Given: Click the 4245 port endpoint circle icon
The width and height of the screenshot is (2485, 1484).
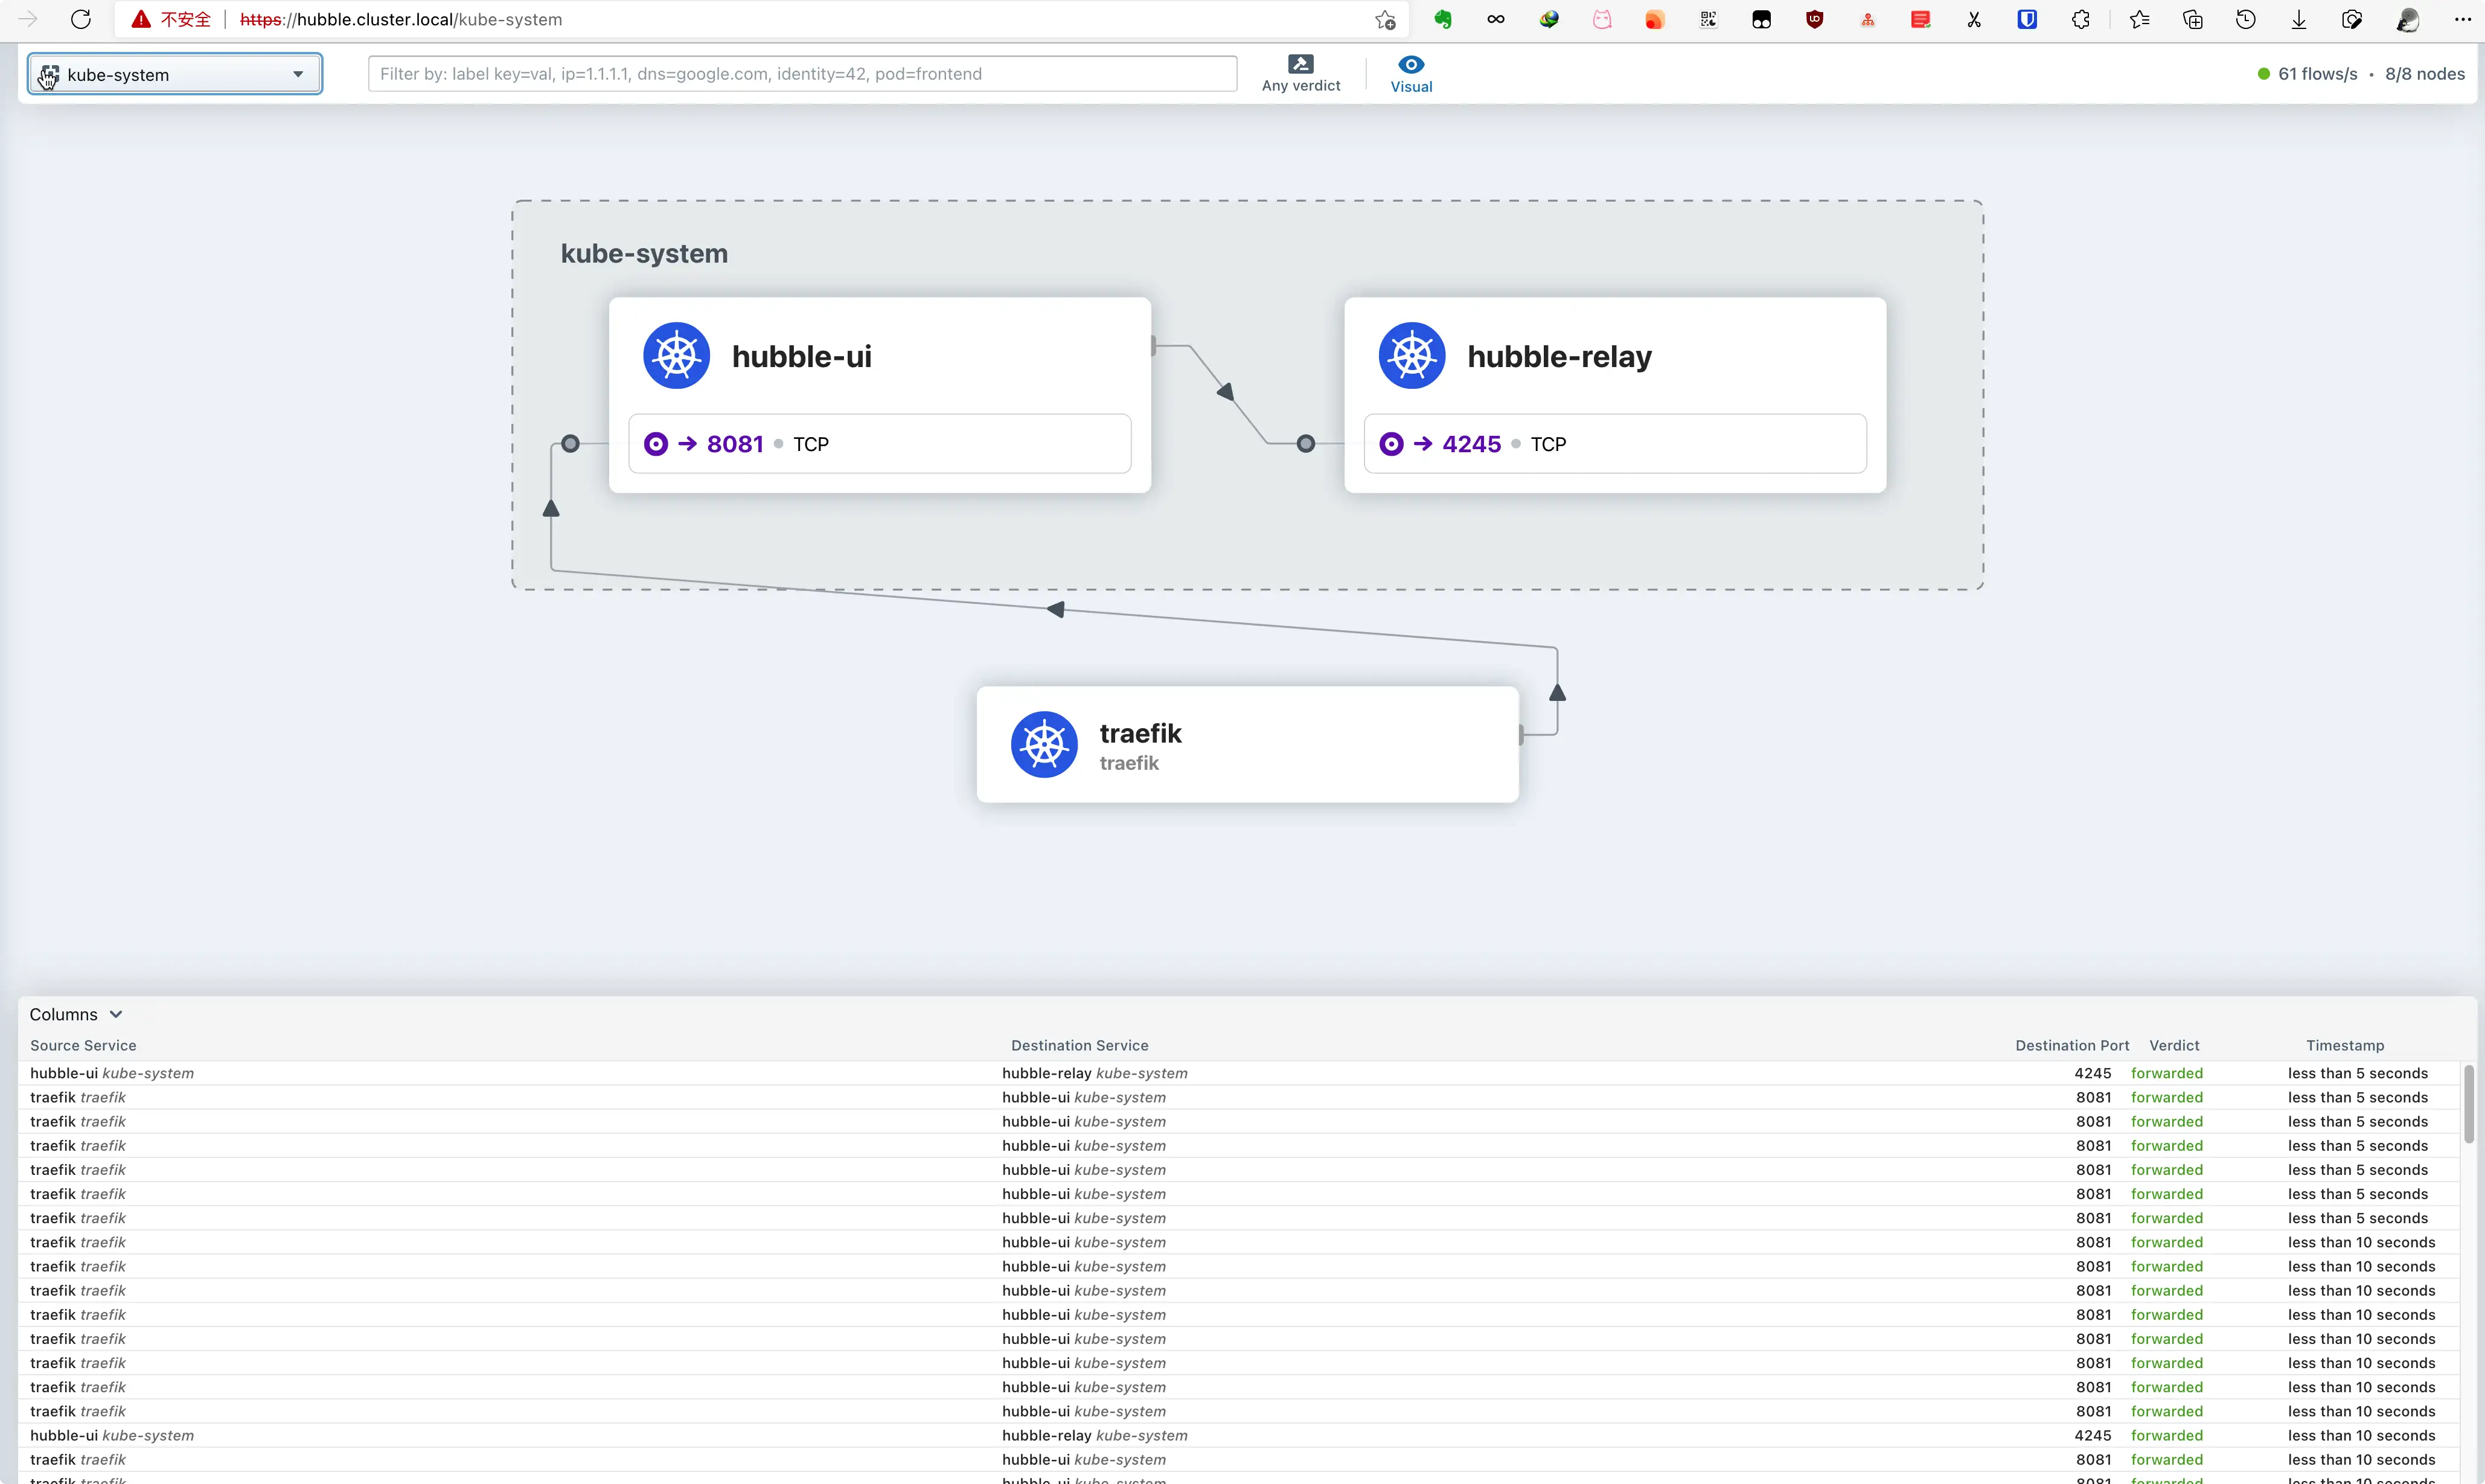Looking at the screenshot, I should pos(1391,444).
